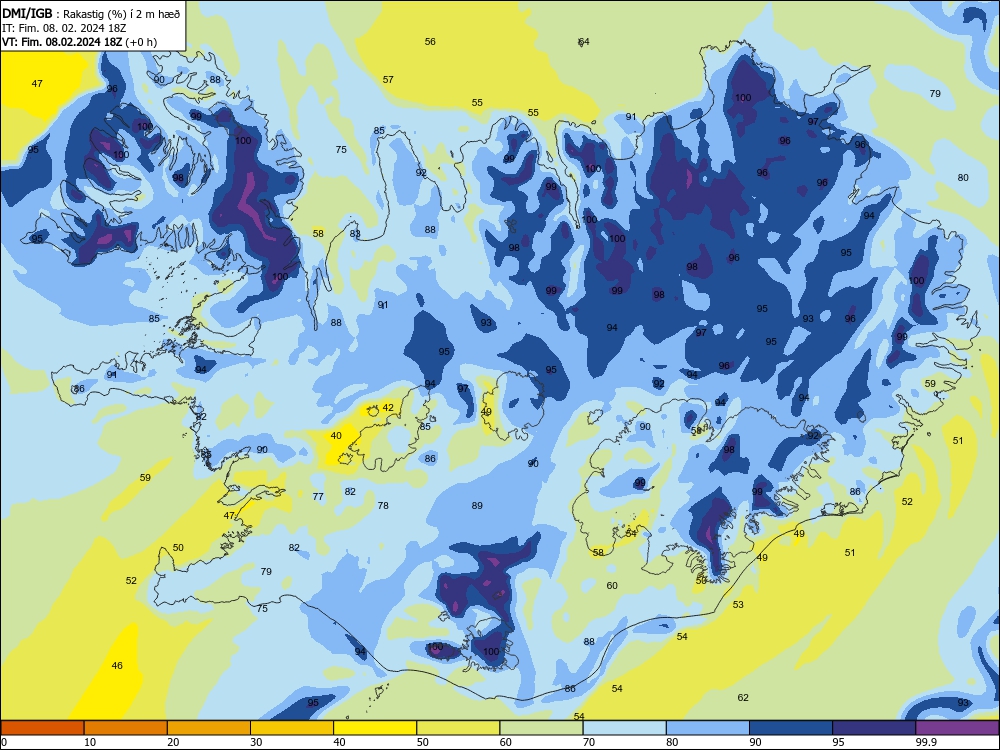Click the light orange 20–30 legend swatch
Viewport: 1000px width, 750px height.
209,728
